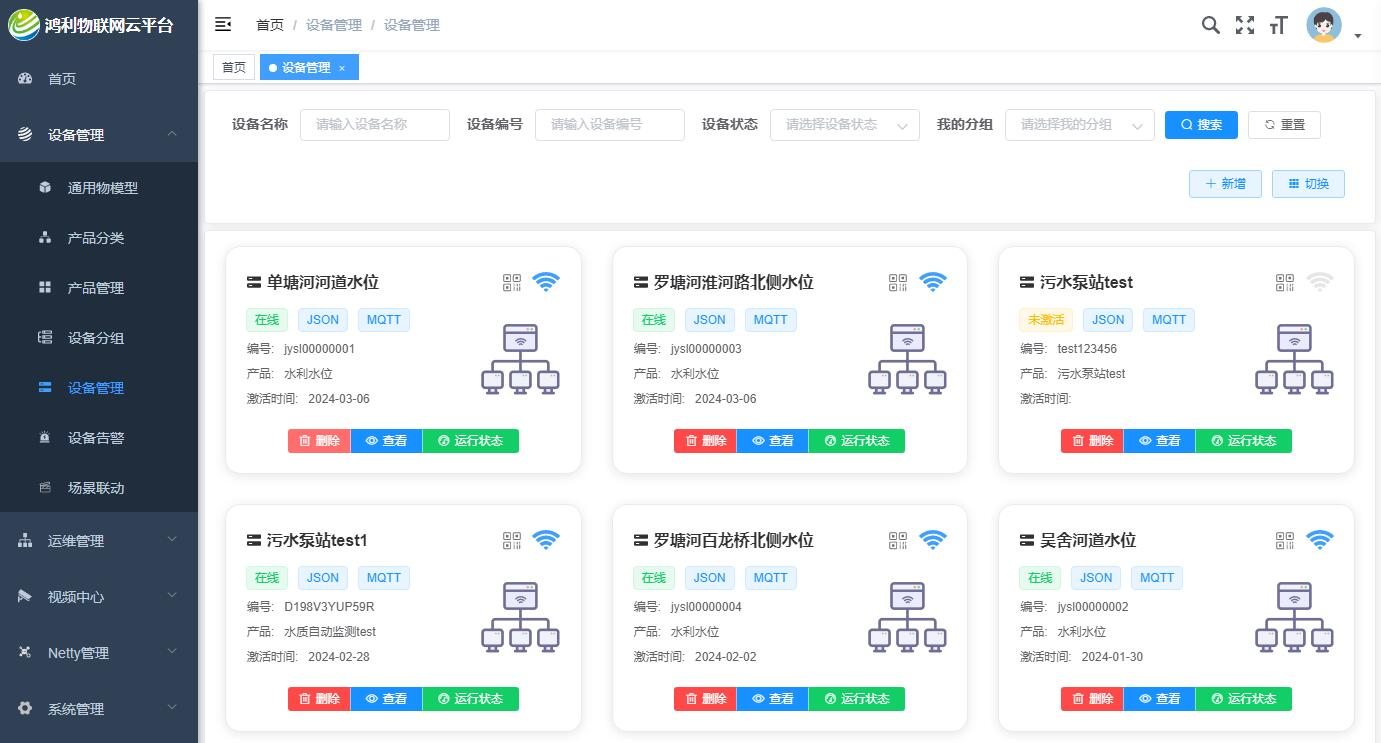Click the QR code icon on 吴舍河道水位
1381x743 pixels.
(x=1285, y=541)
